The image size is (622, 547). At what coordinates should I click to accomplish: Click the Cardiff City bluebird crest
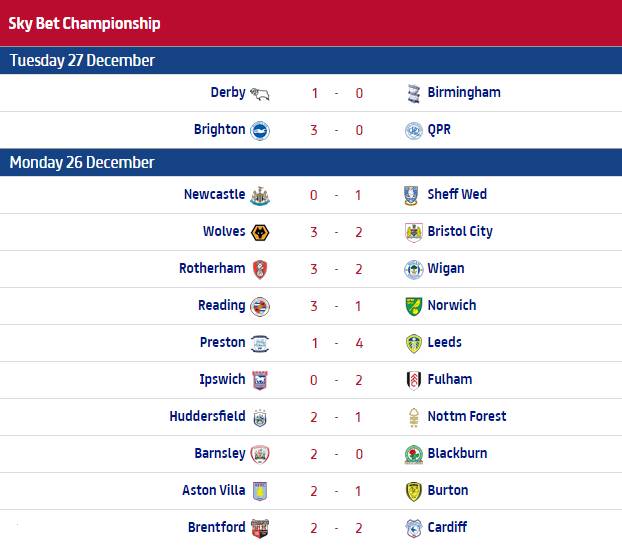414,528
